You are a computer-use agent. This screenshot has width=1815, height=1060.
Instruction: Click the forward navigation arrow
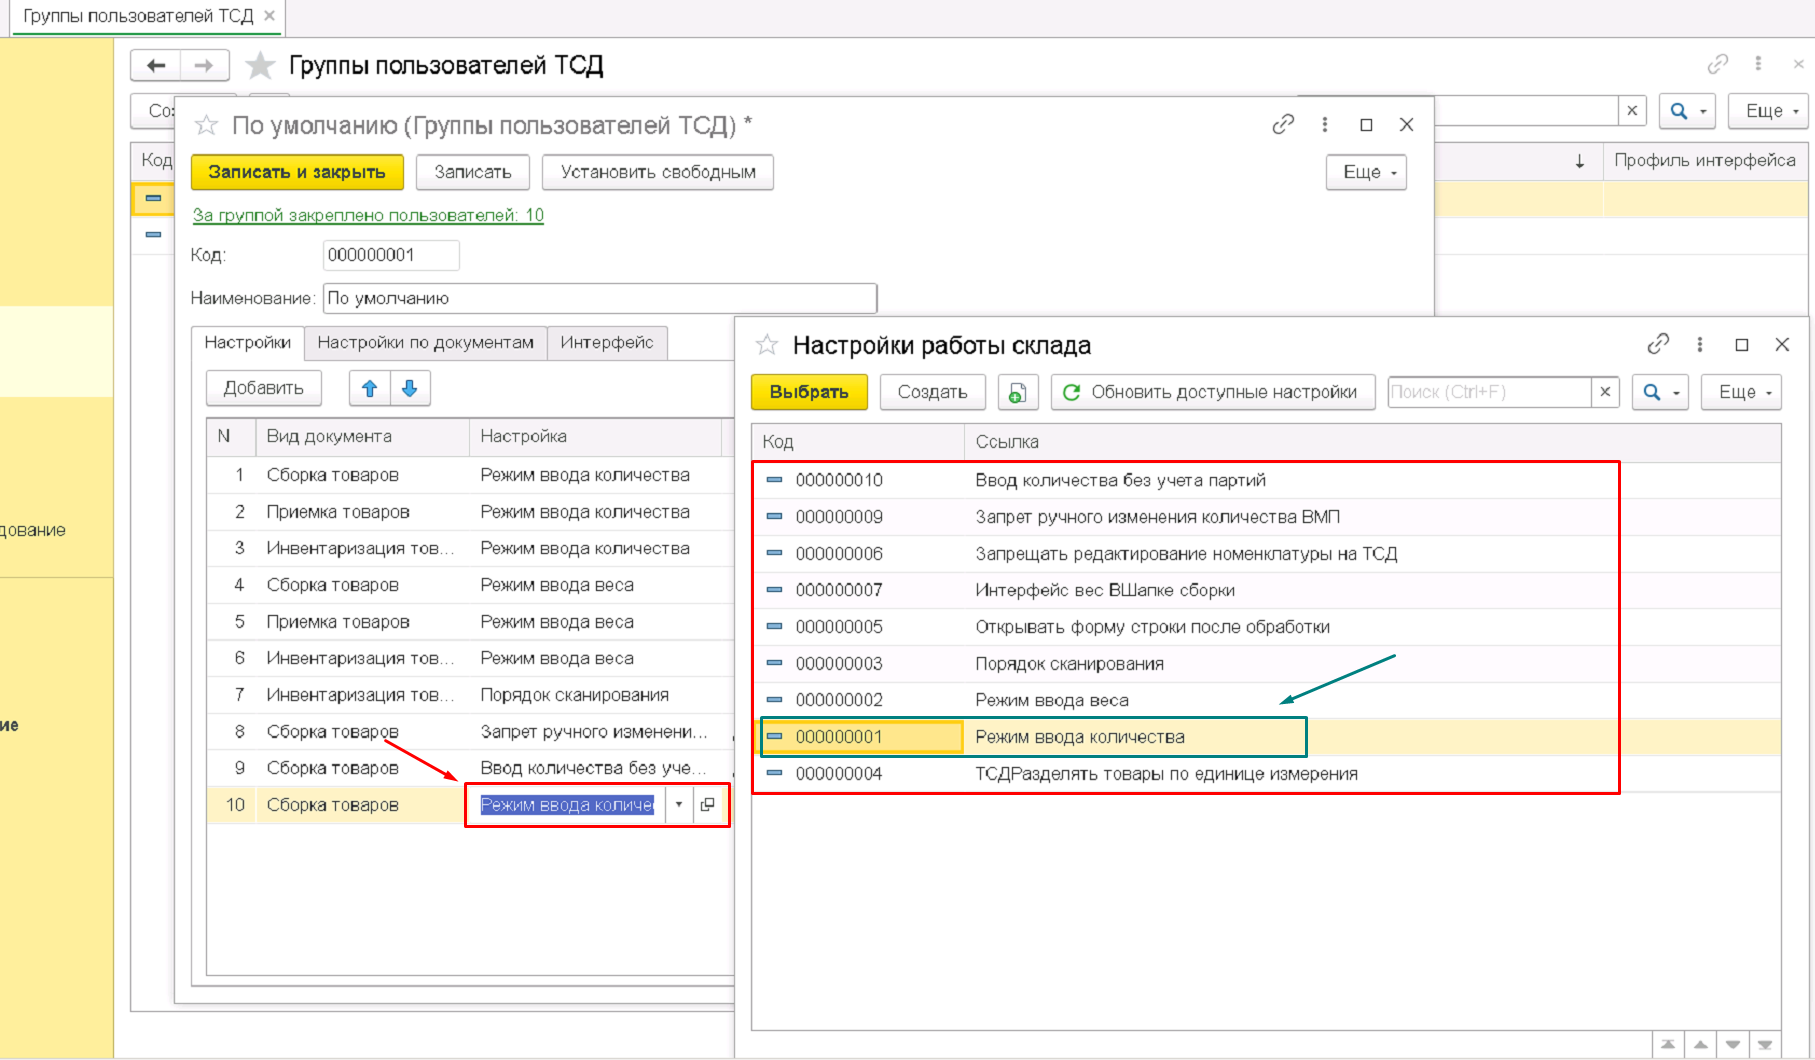204,66
